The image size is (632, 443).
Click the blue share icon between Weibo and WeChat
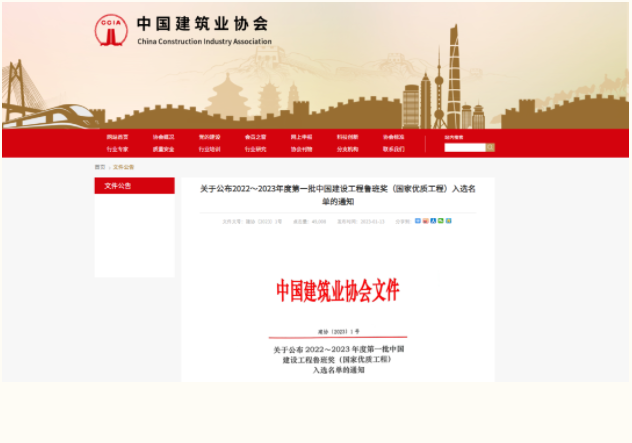[x=433, y=221]
